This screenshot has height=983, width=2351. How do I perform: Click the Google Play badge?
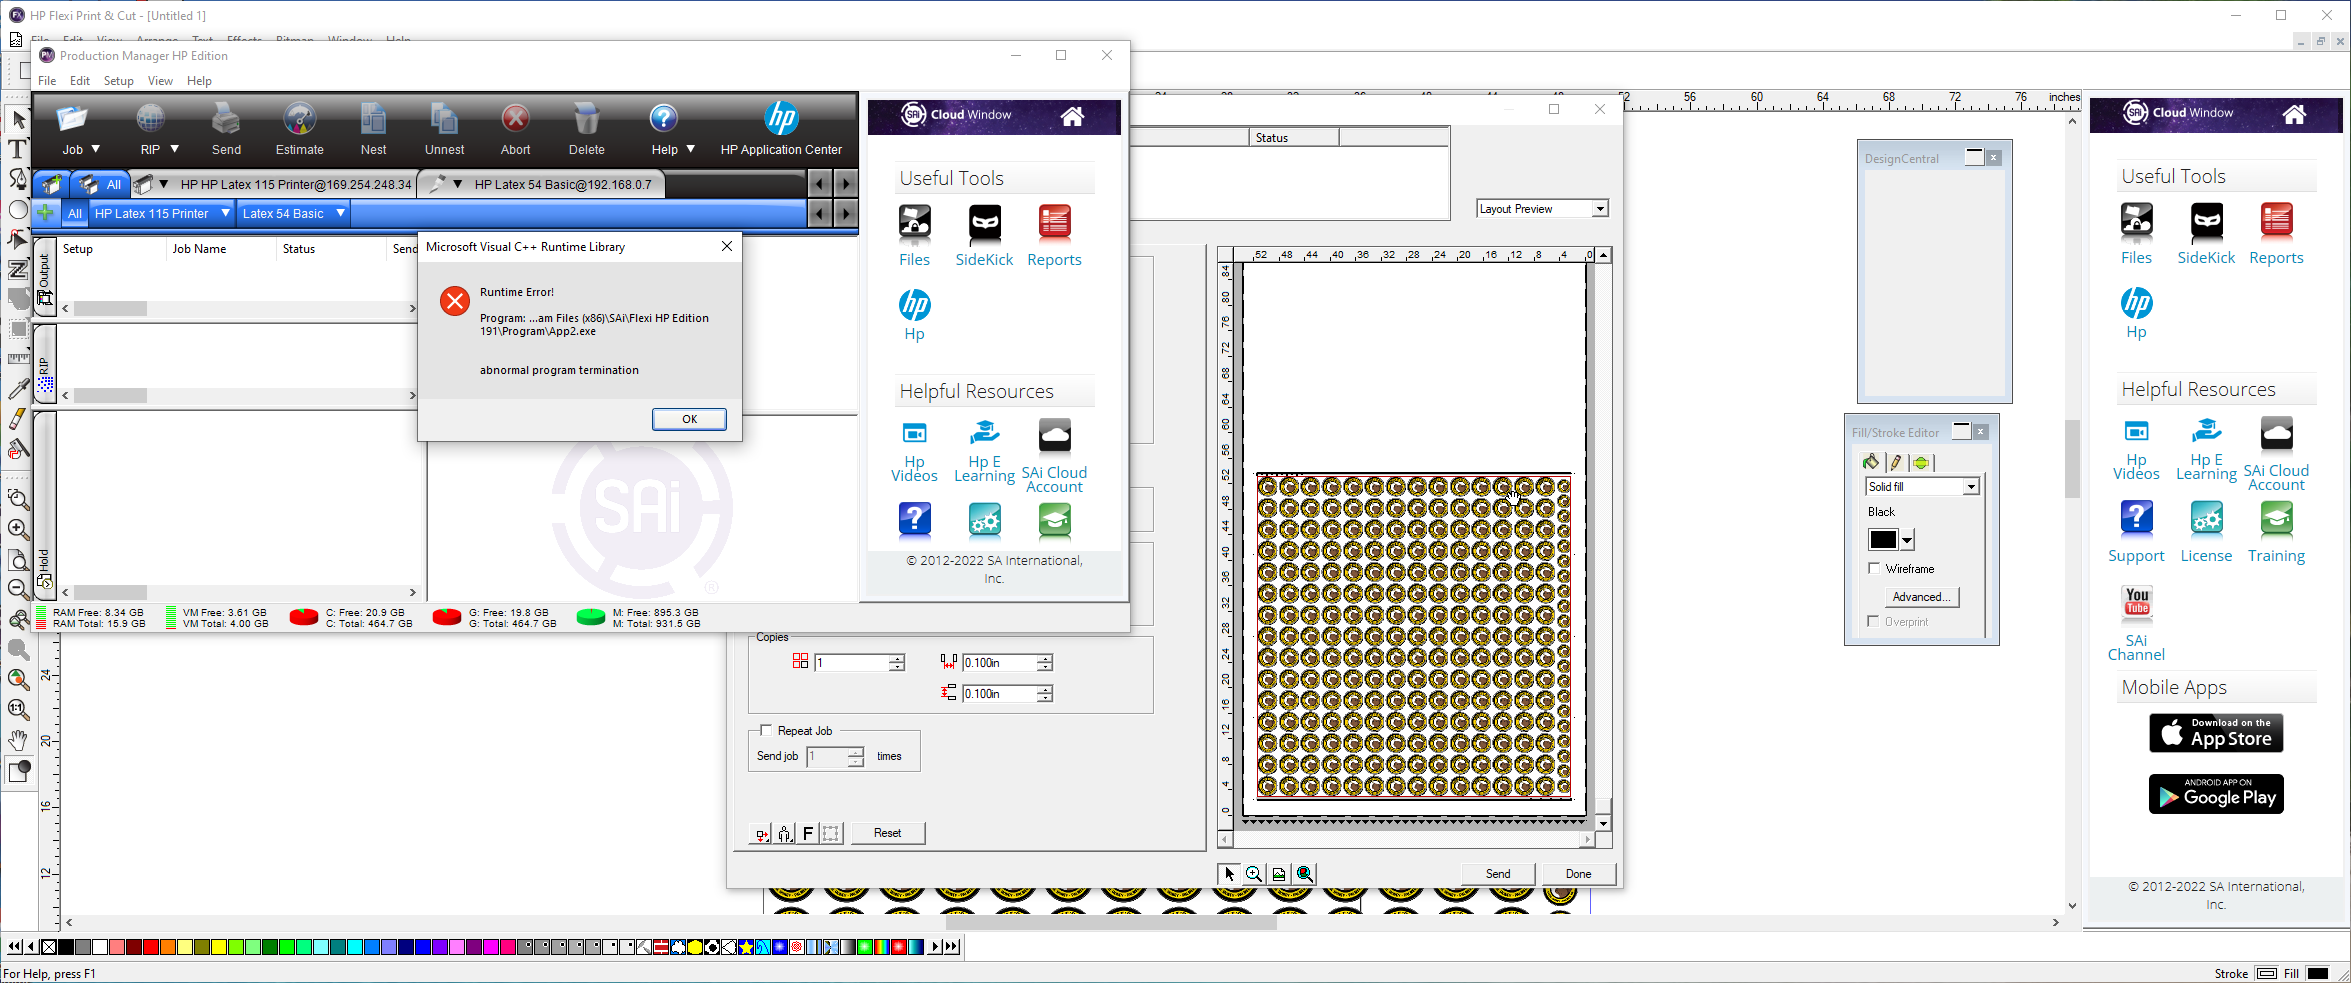pyautogui.click(x=2216, y=794)
